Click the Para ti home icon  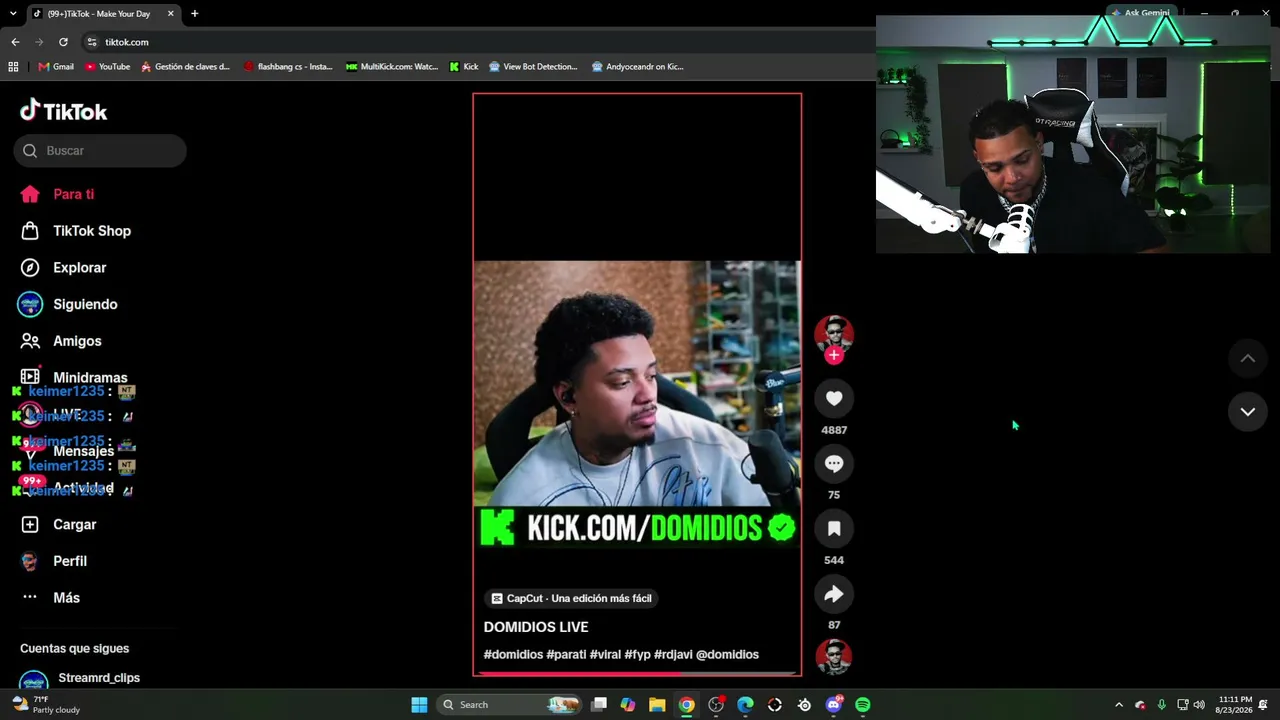point(30,194)
